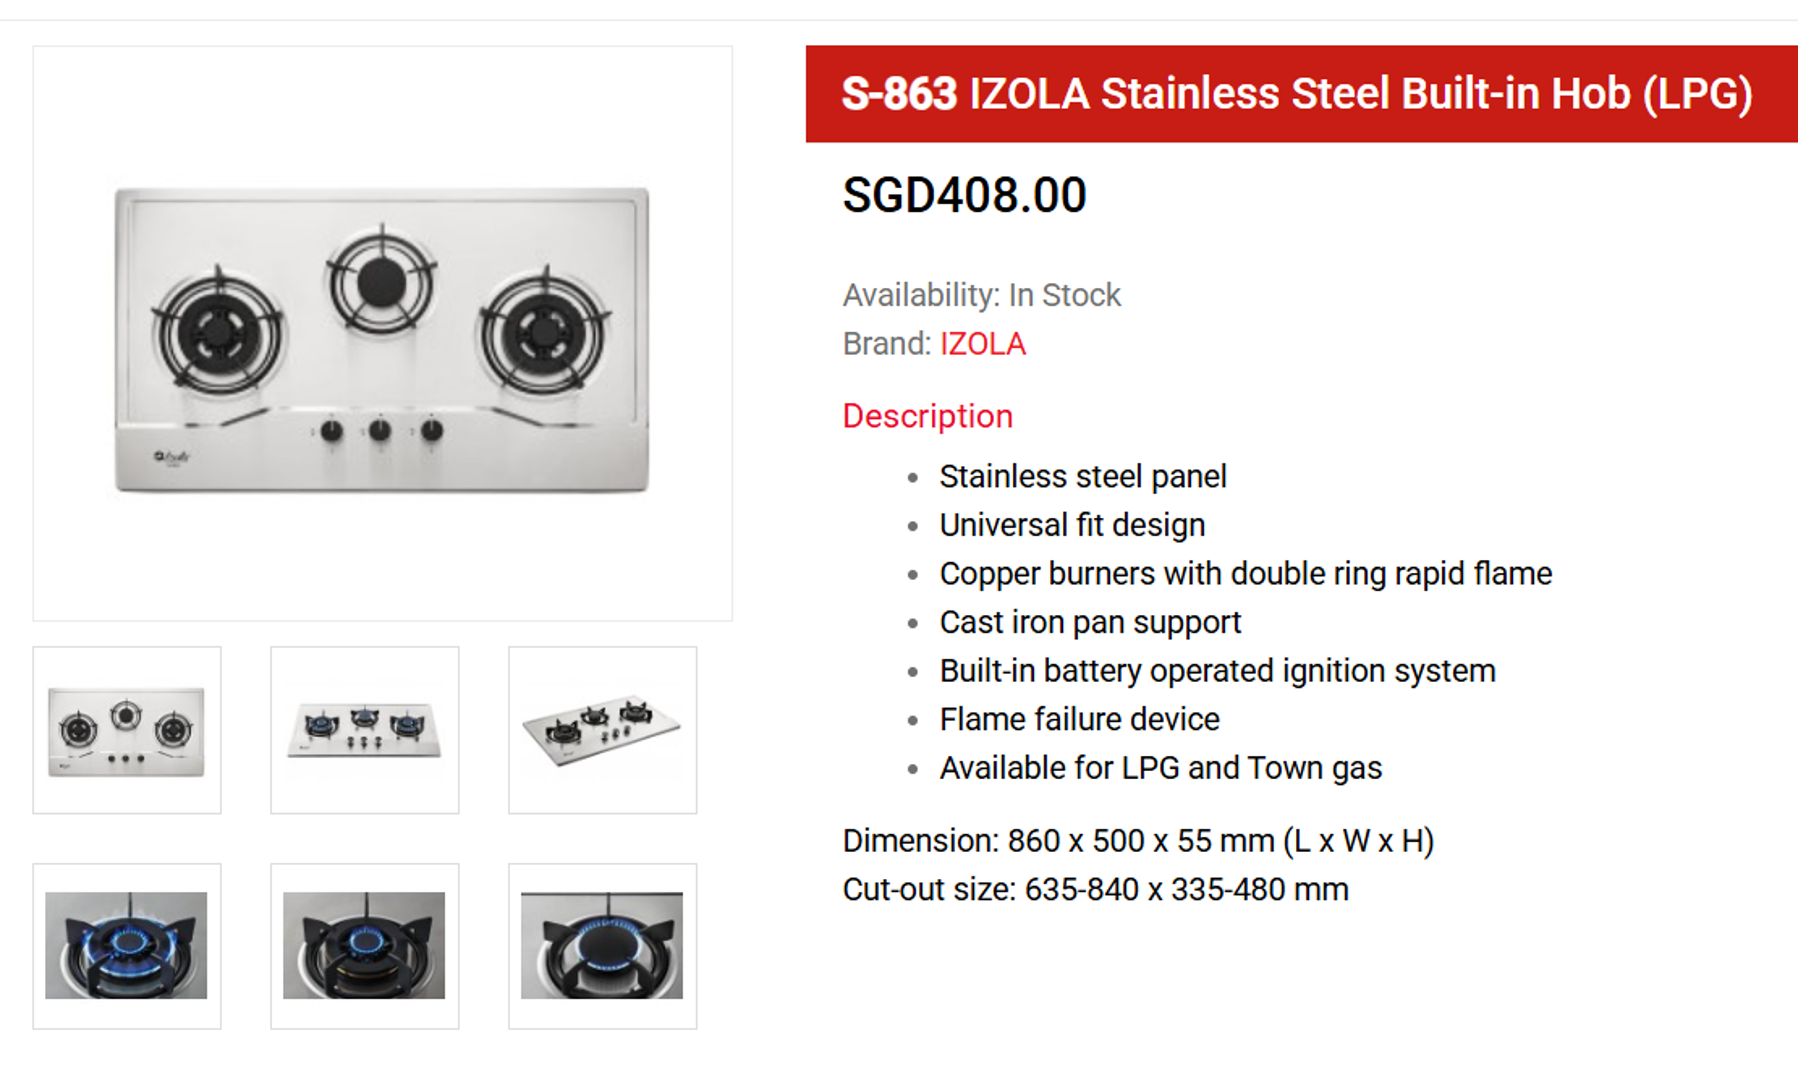1798x1080 pixels.
Task: Show the angled perspective hob thumbnail
Action: (x=602, y=730)
